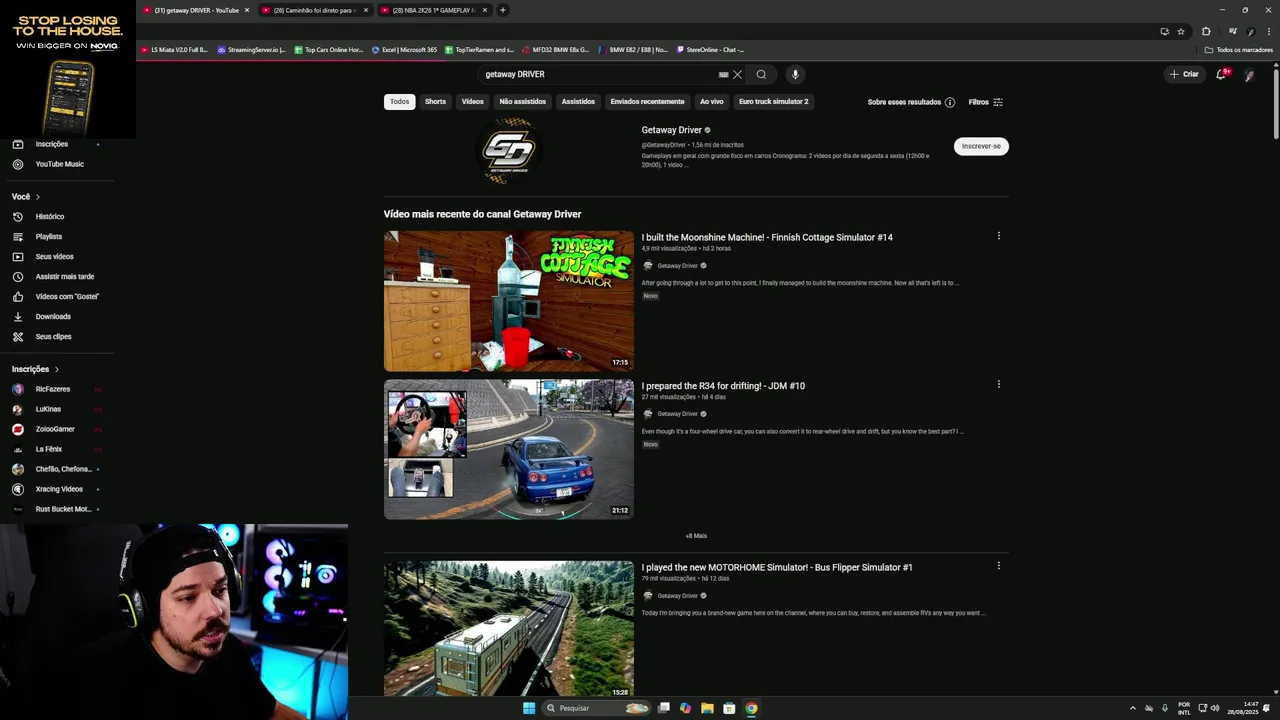Image resolution: width=1280 pixels, height=720 pixels.
Task: Expand the Você section
Action: tap(26, 197)
